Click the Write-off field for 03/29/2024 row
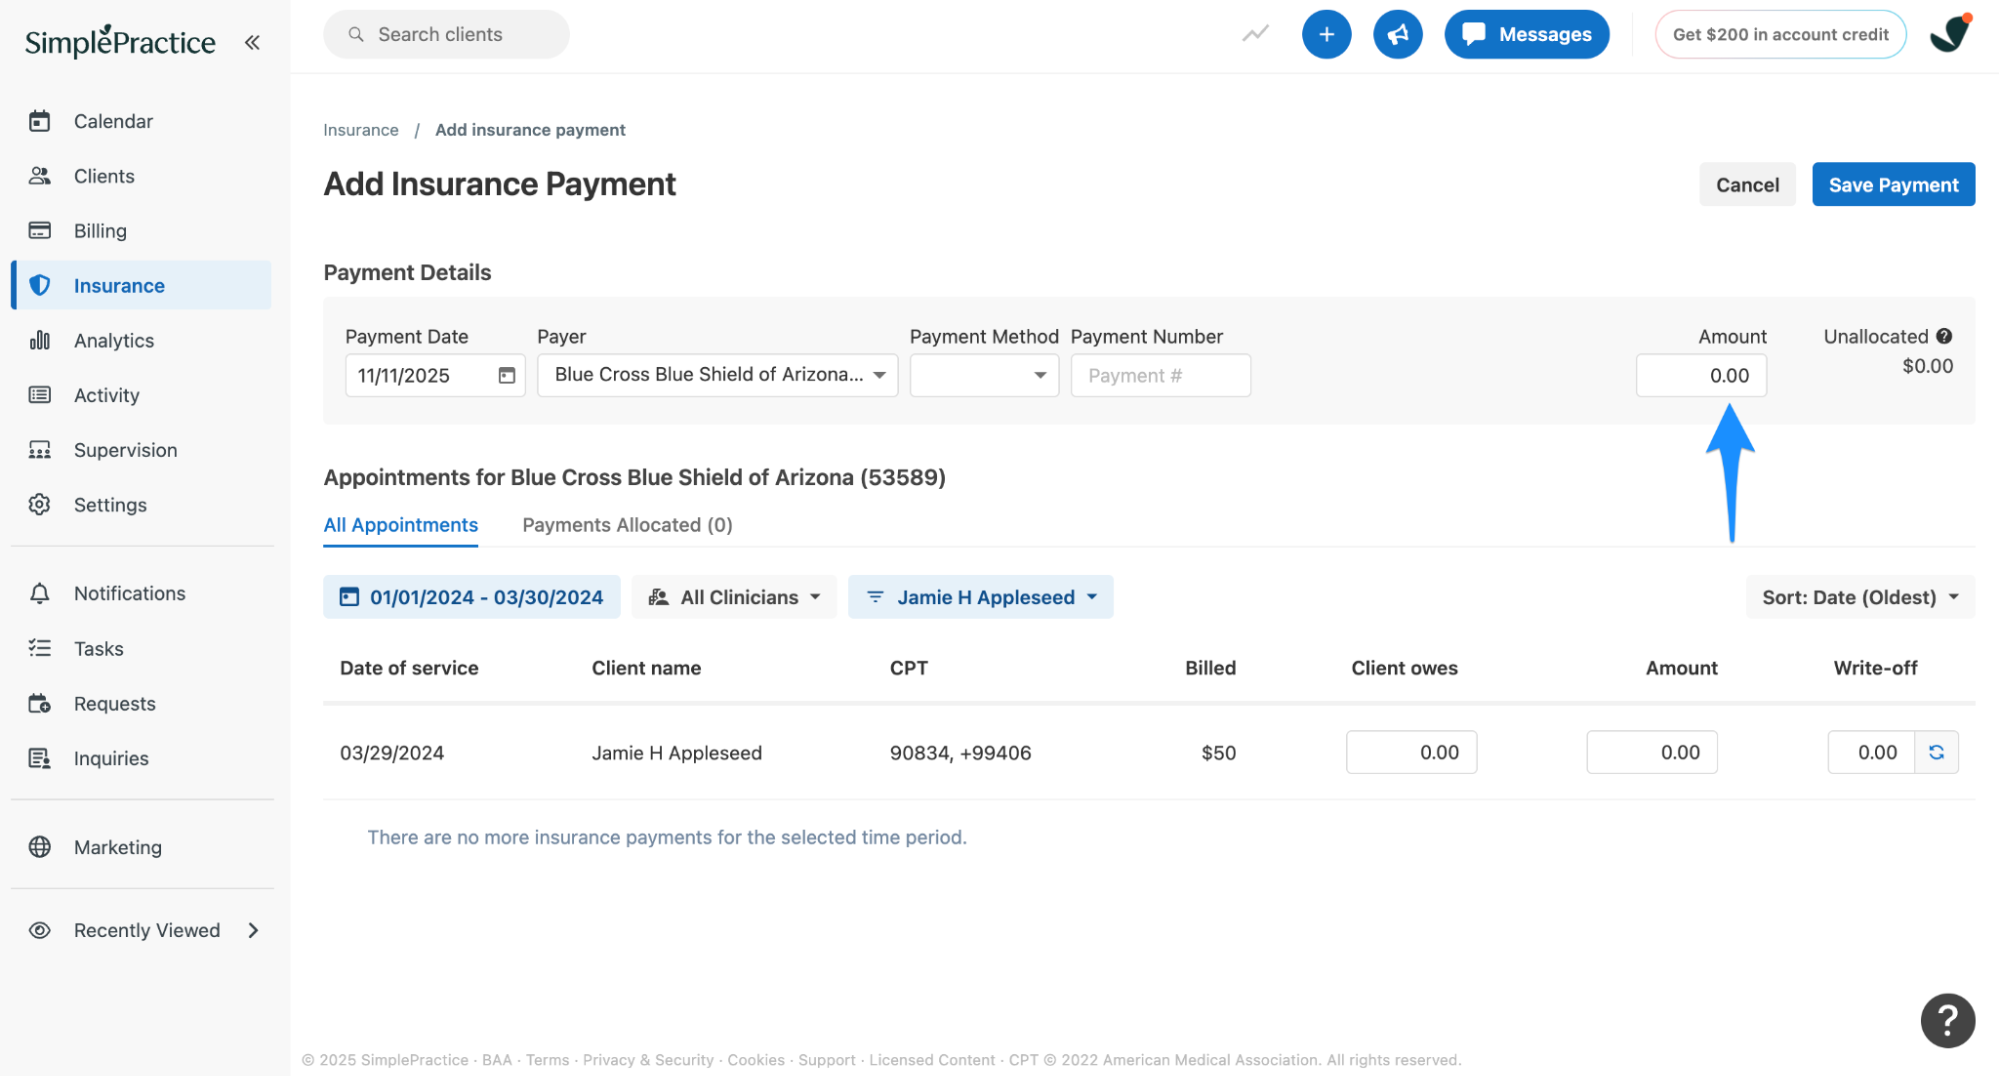 tap(1871, 752)
